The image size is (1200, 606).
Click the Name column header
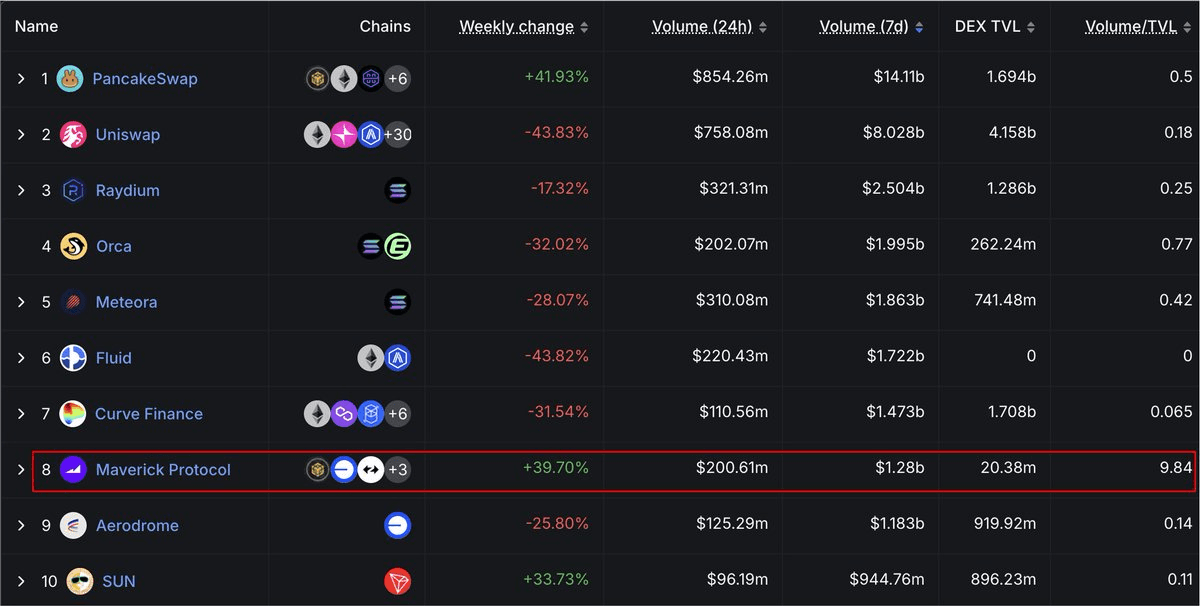tap(36, 26)
